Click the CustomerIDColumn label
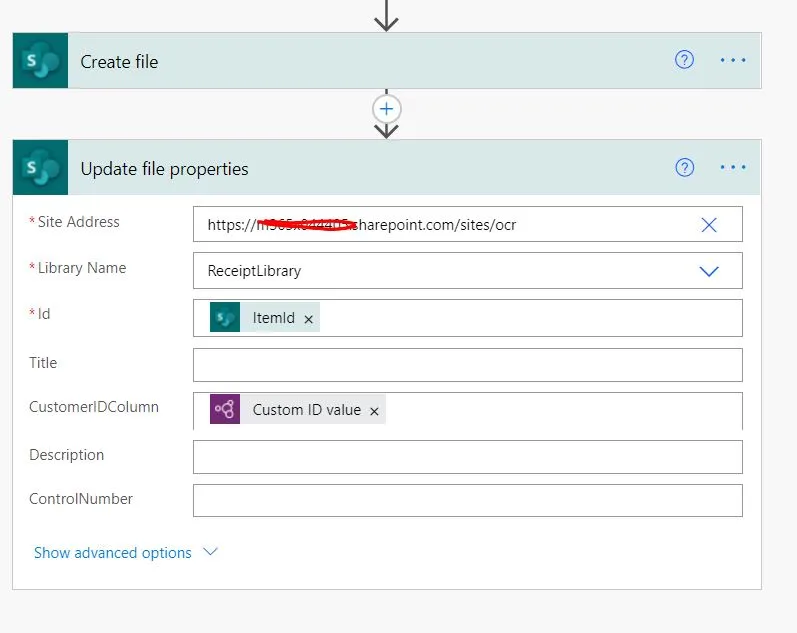This screenshot has width=797, height=633. 94,407
